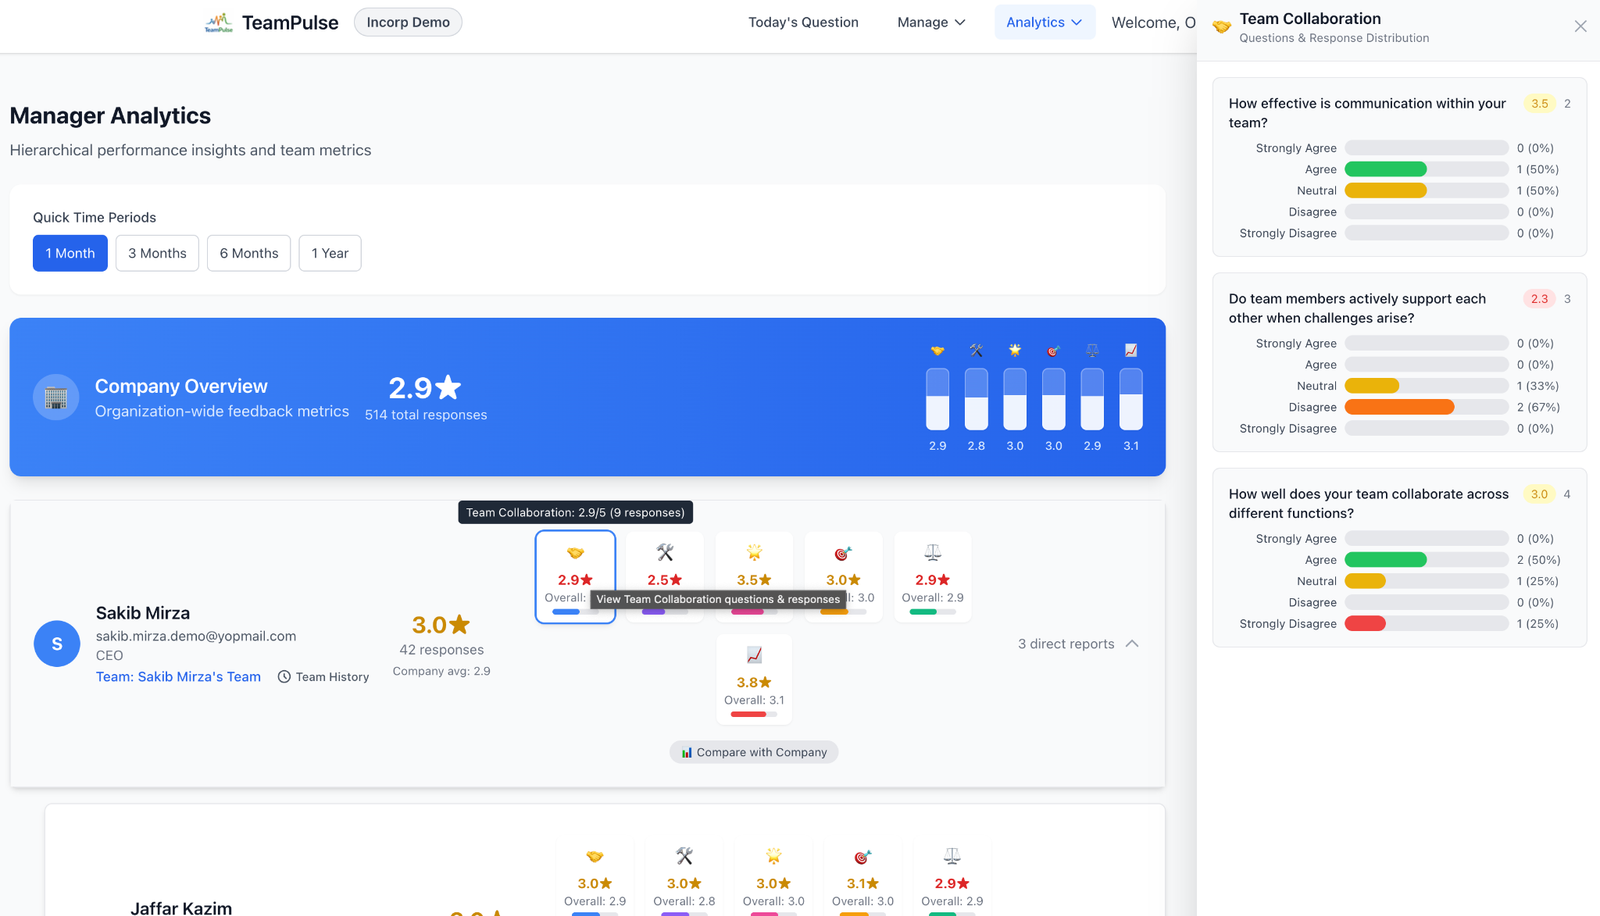The height and width of the screenshot is (916, 1600).
Task: Click the 2.9 company overall rating
Action: (x=425, y=387)
